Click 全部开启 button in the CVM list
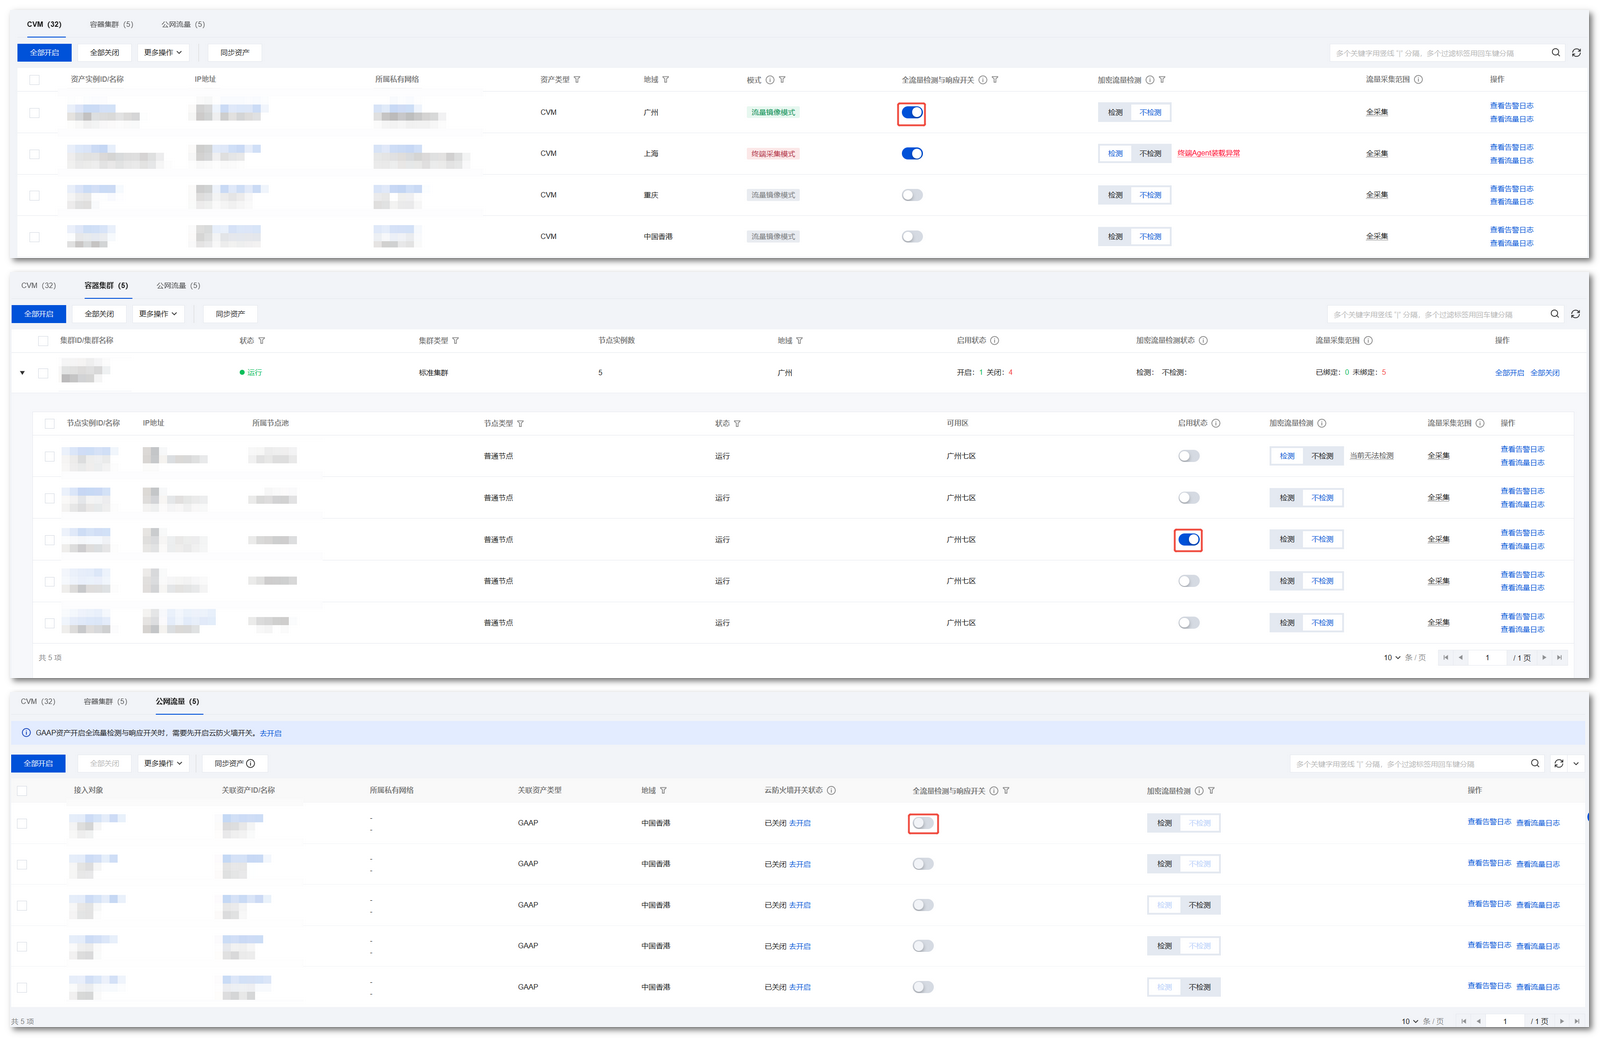1600x1038 pixels. click(x=44, y=53)
